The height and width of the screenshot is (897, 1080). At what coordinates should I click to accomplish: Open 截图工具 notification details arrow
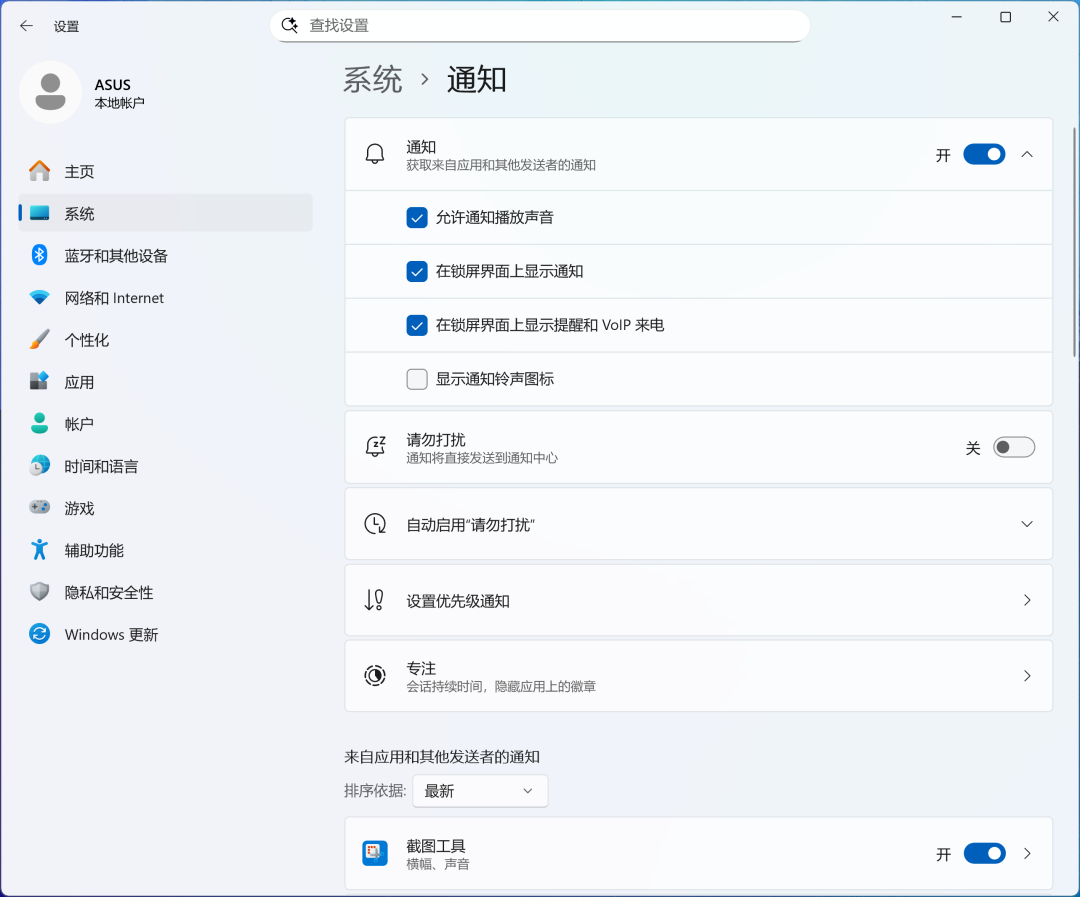1027,854
